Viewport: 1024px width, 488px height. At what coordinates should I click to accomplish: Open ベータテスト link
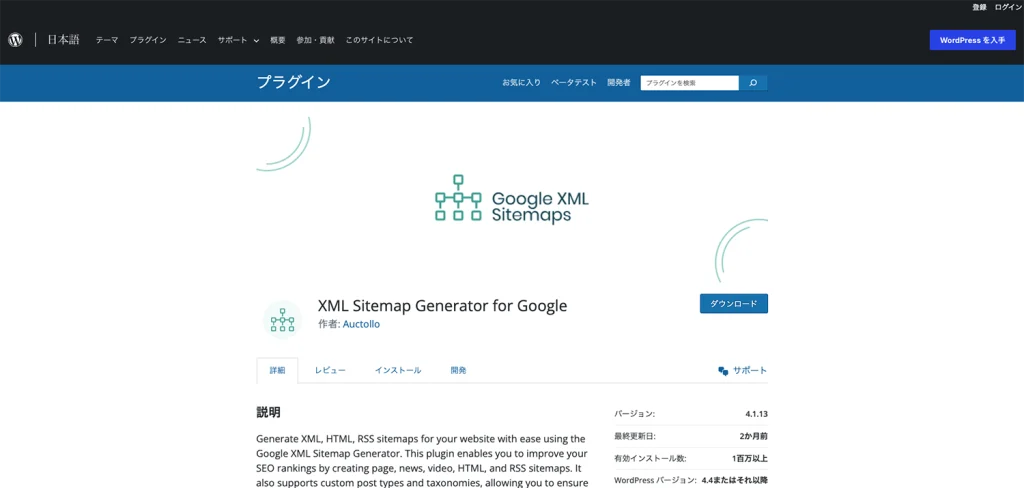pyautogui.click(x=573, y=83)
